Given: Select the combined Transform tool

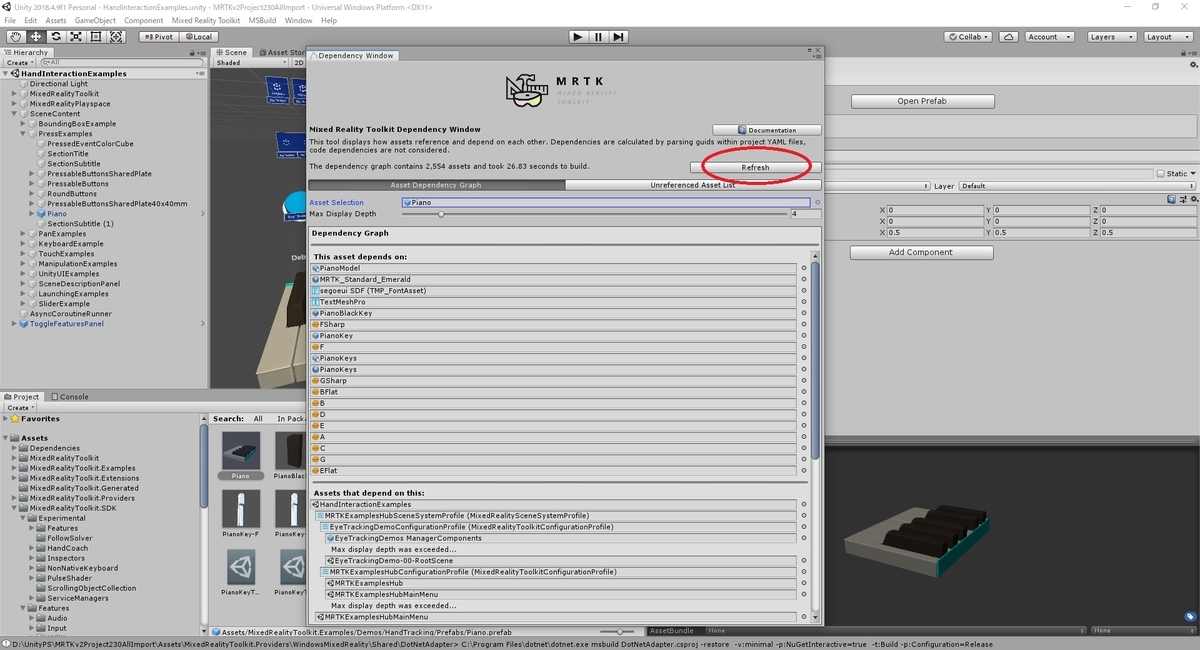Looking at the screenshot, I should tap(116, 36).
